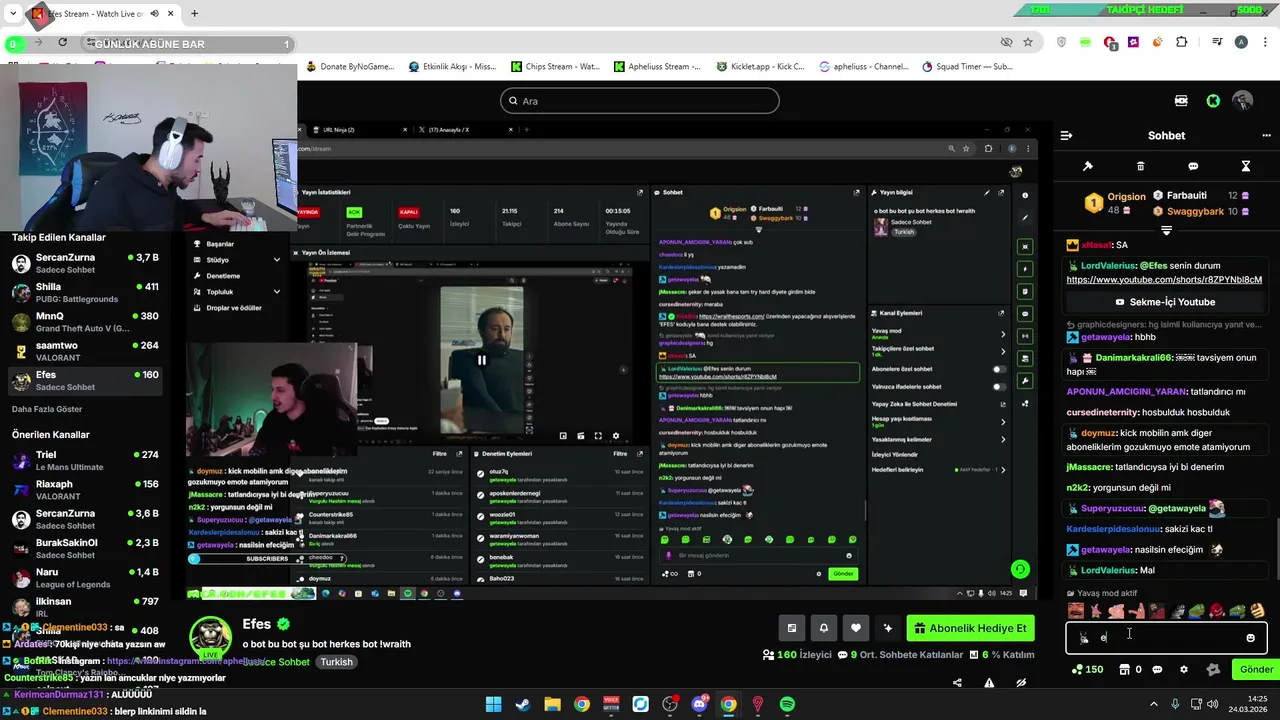Open the system tray hidden icons chevron
1280x720 pixels.
[x=1153, y=704]
